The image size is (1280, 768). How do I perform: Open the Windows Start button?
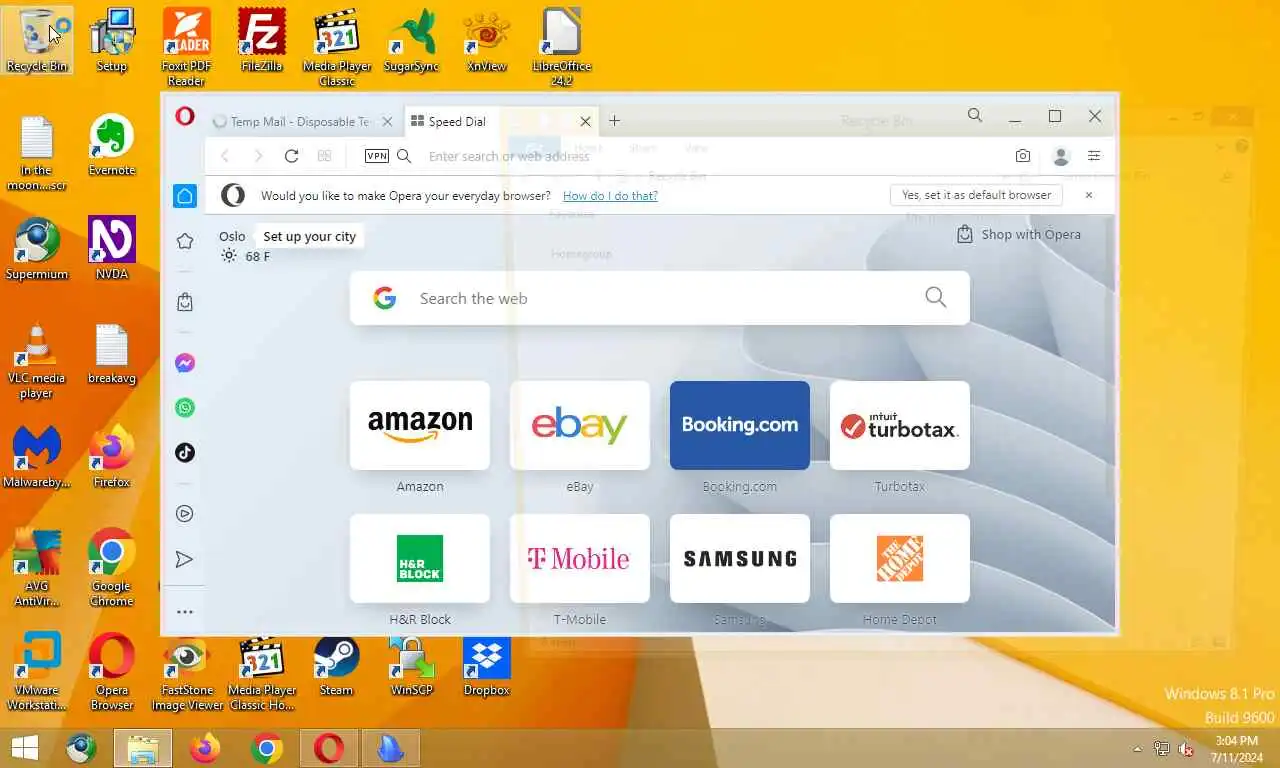[x=24, y=748]
